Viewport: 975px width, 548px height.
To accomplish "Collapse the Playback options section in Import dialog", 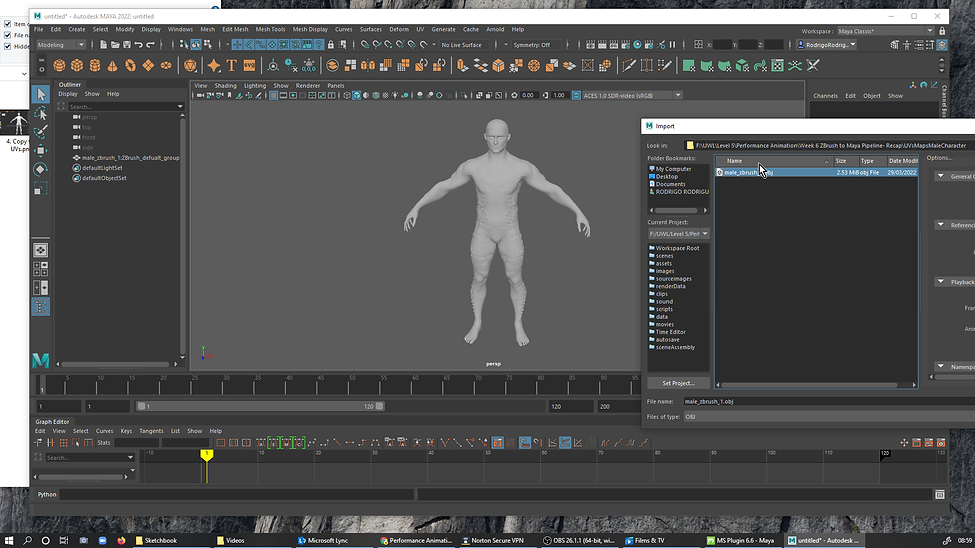I will pos(941,282).
